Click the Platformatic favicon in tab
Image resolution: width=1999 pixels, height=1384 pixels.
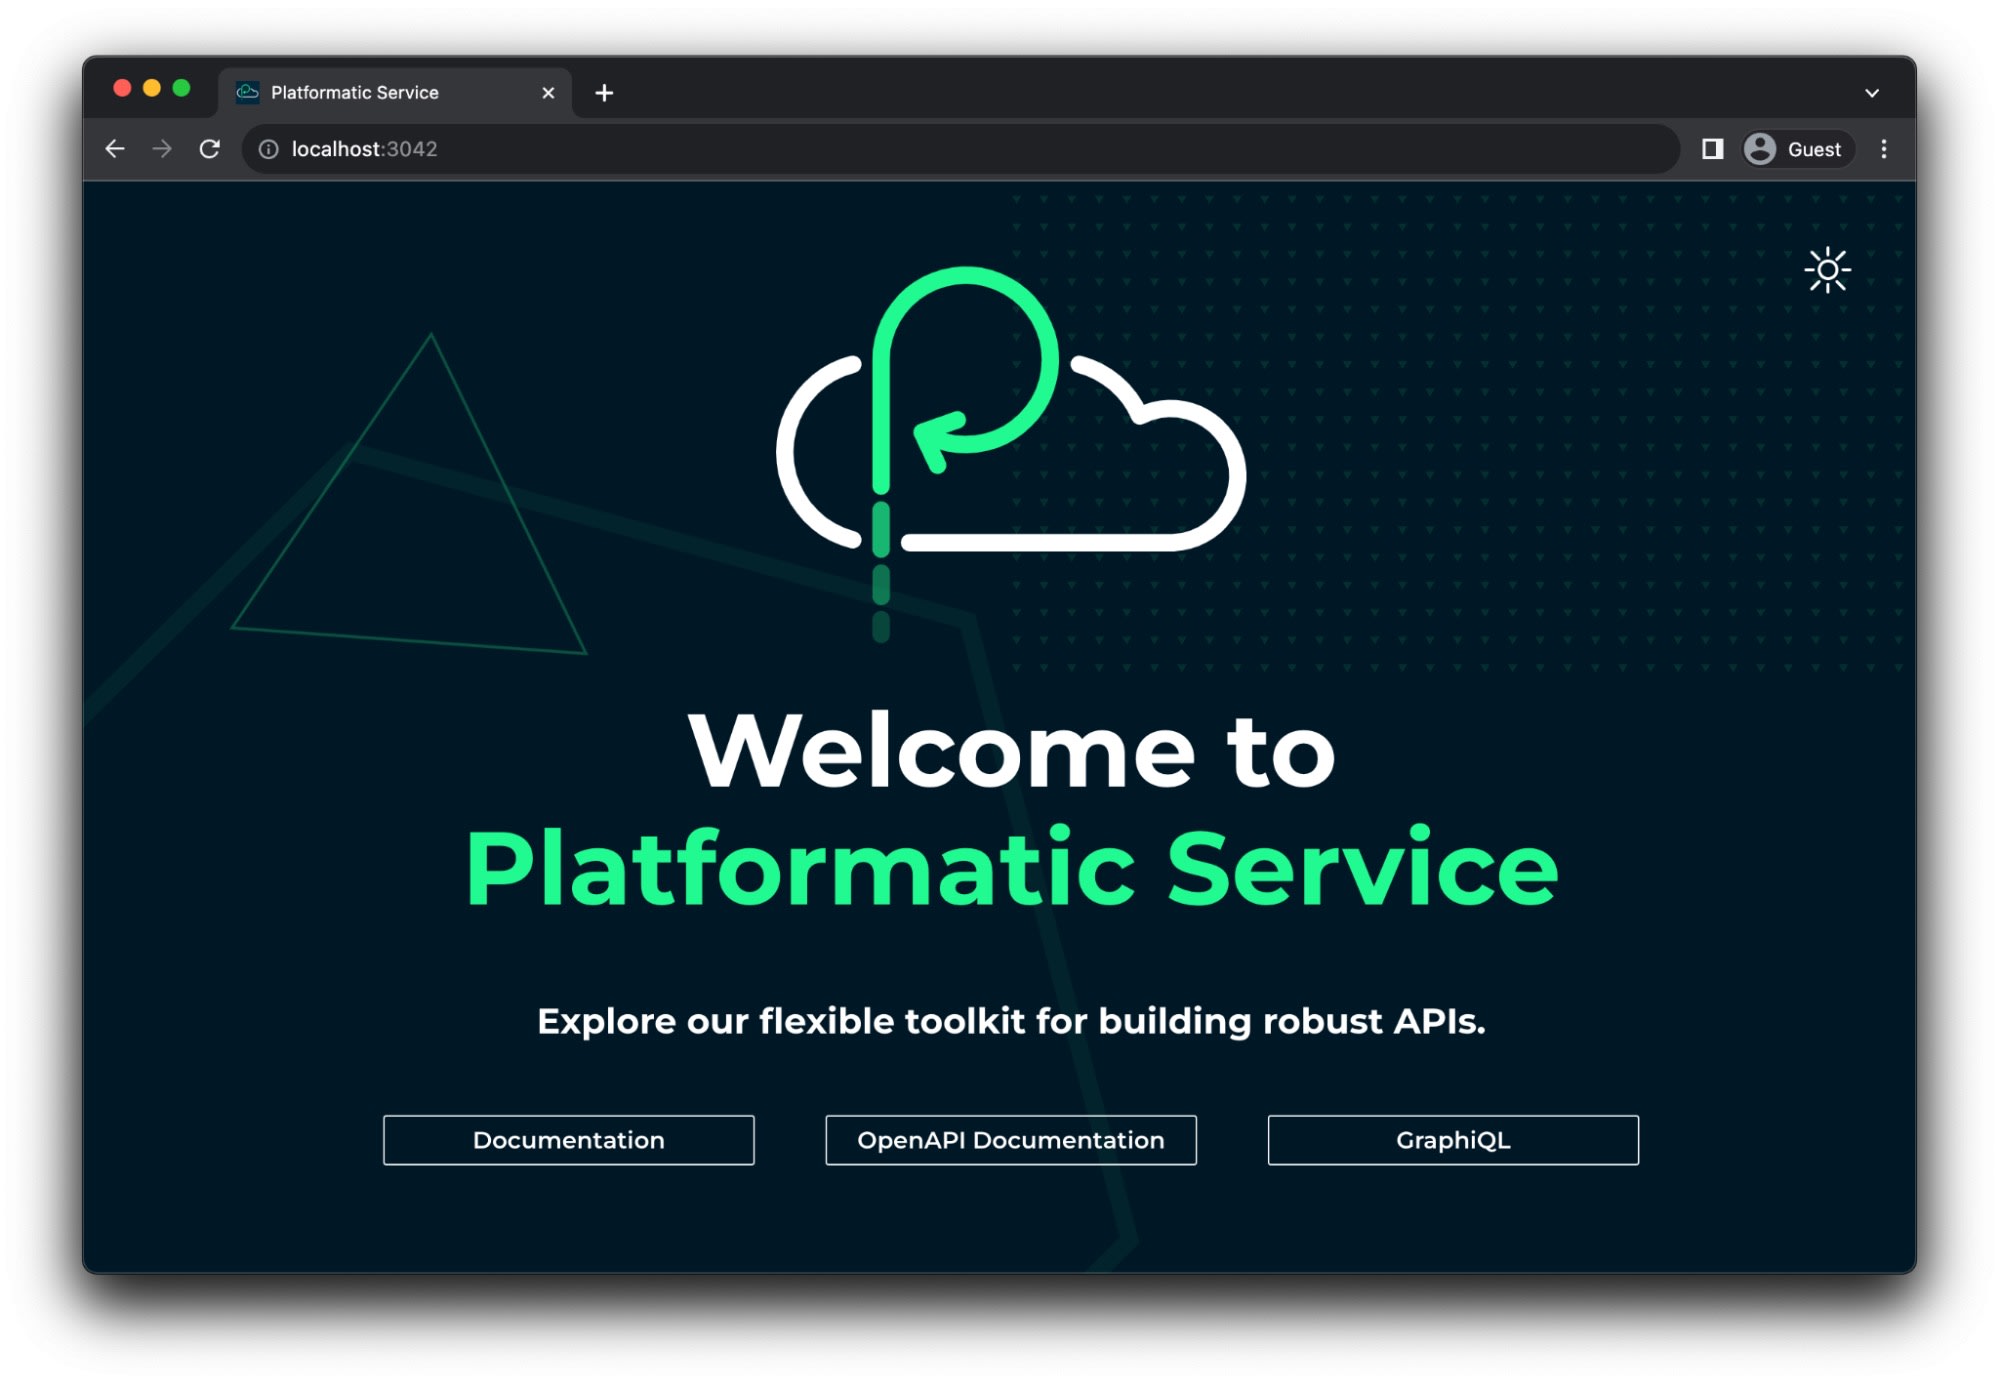247,92
